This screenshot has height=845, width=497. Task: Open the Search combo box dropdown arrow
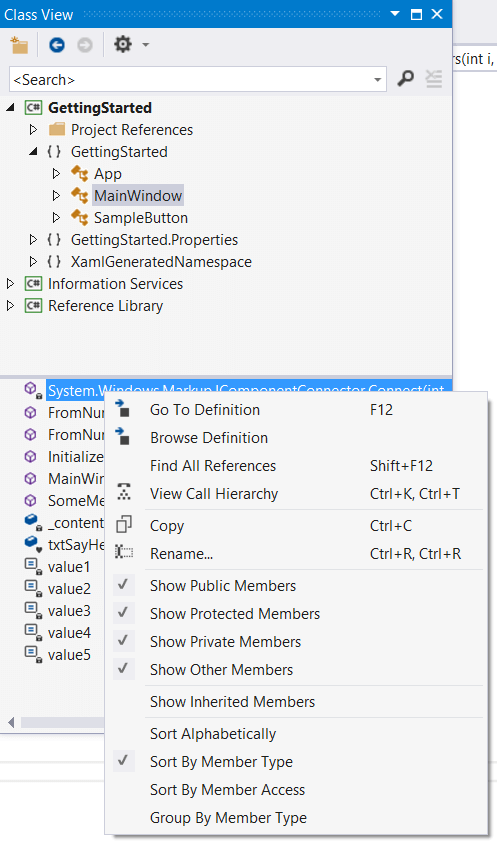tap(377, 80)
